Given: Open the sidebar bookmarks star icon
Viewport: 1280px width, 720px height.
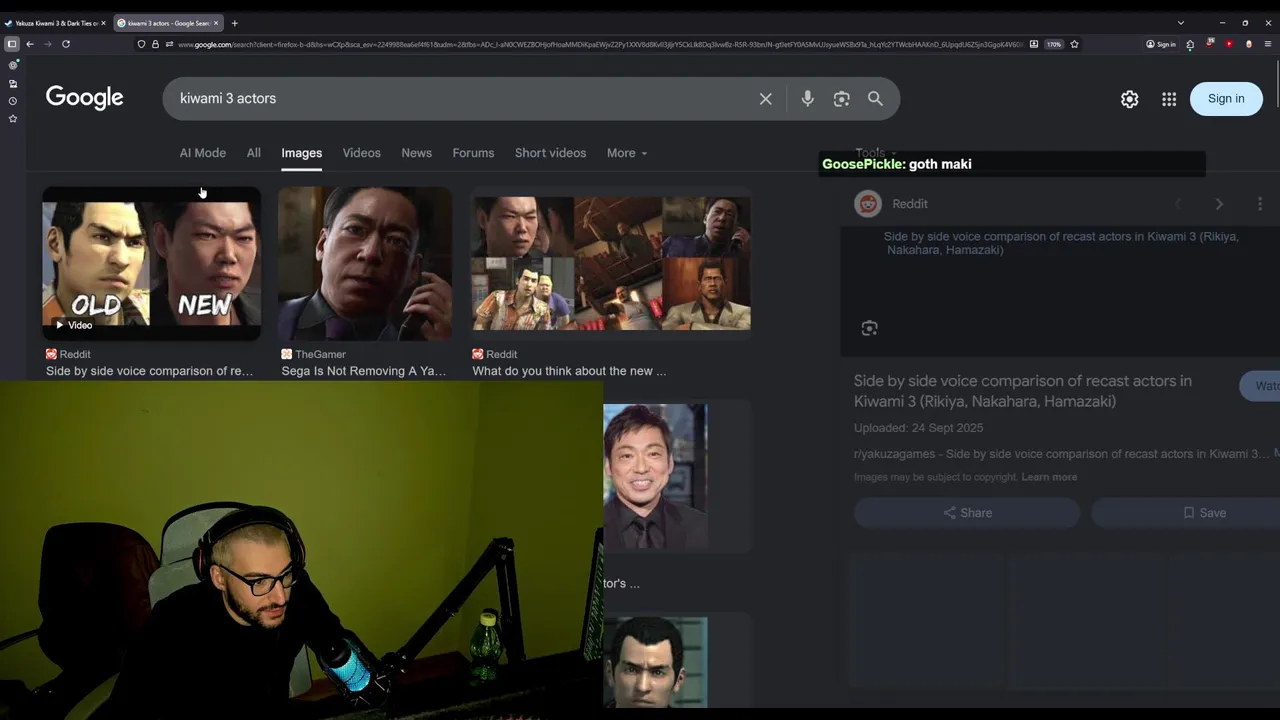Looking at the screenshot, I should click(13, 119).
